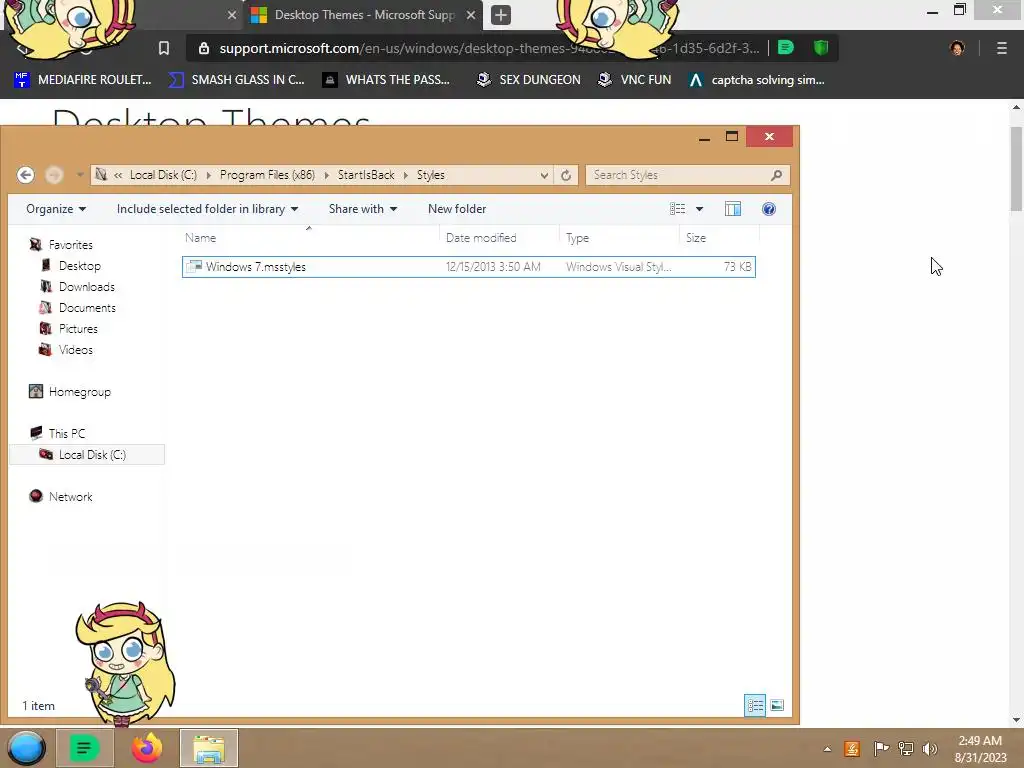Image resolution: width=1024 pixels, height=768 pixels.
Task: Select Videos in navigation pane
Action: (x=76, y=350)
